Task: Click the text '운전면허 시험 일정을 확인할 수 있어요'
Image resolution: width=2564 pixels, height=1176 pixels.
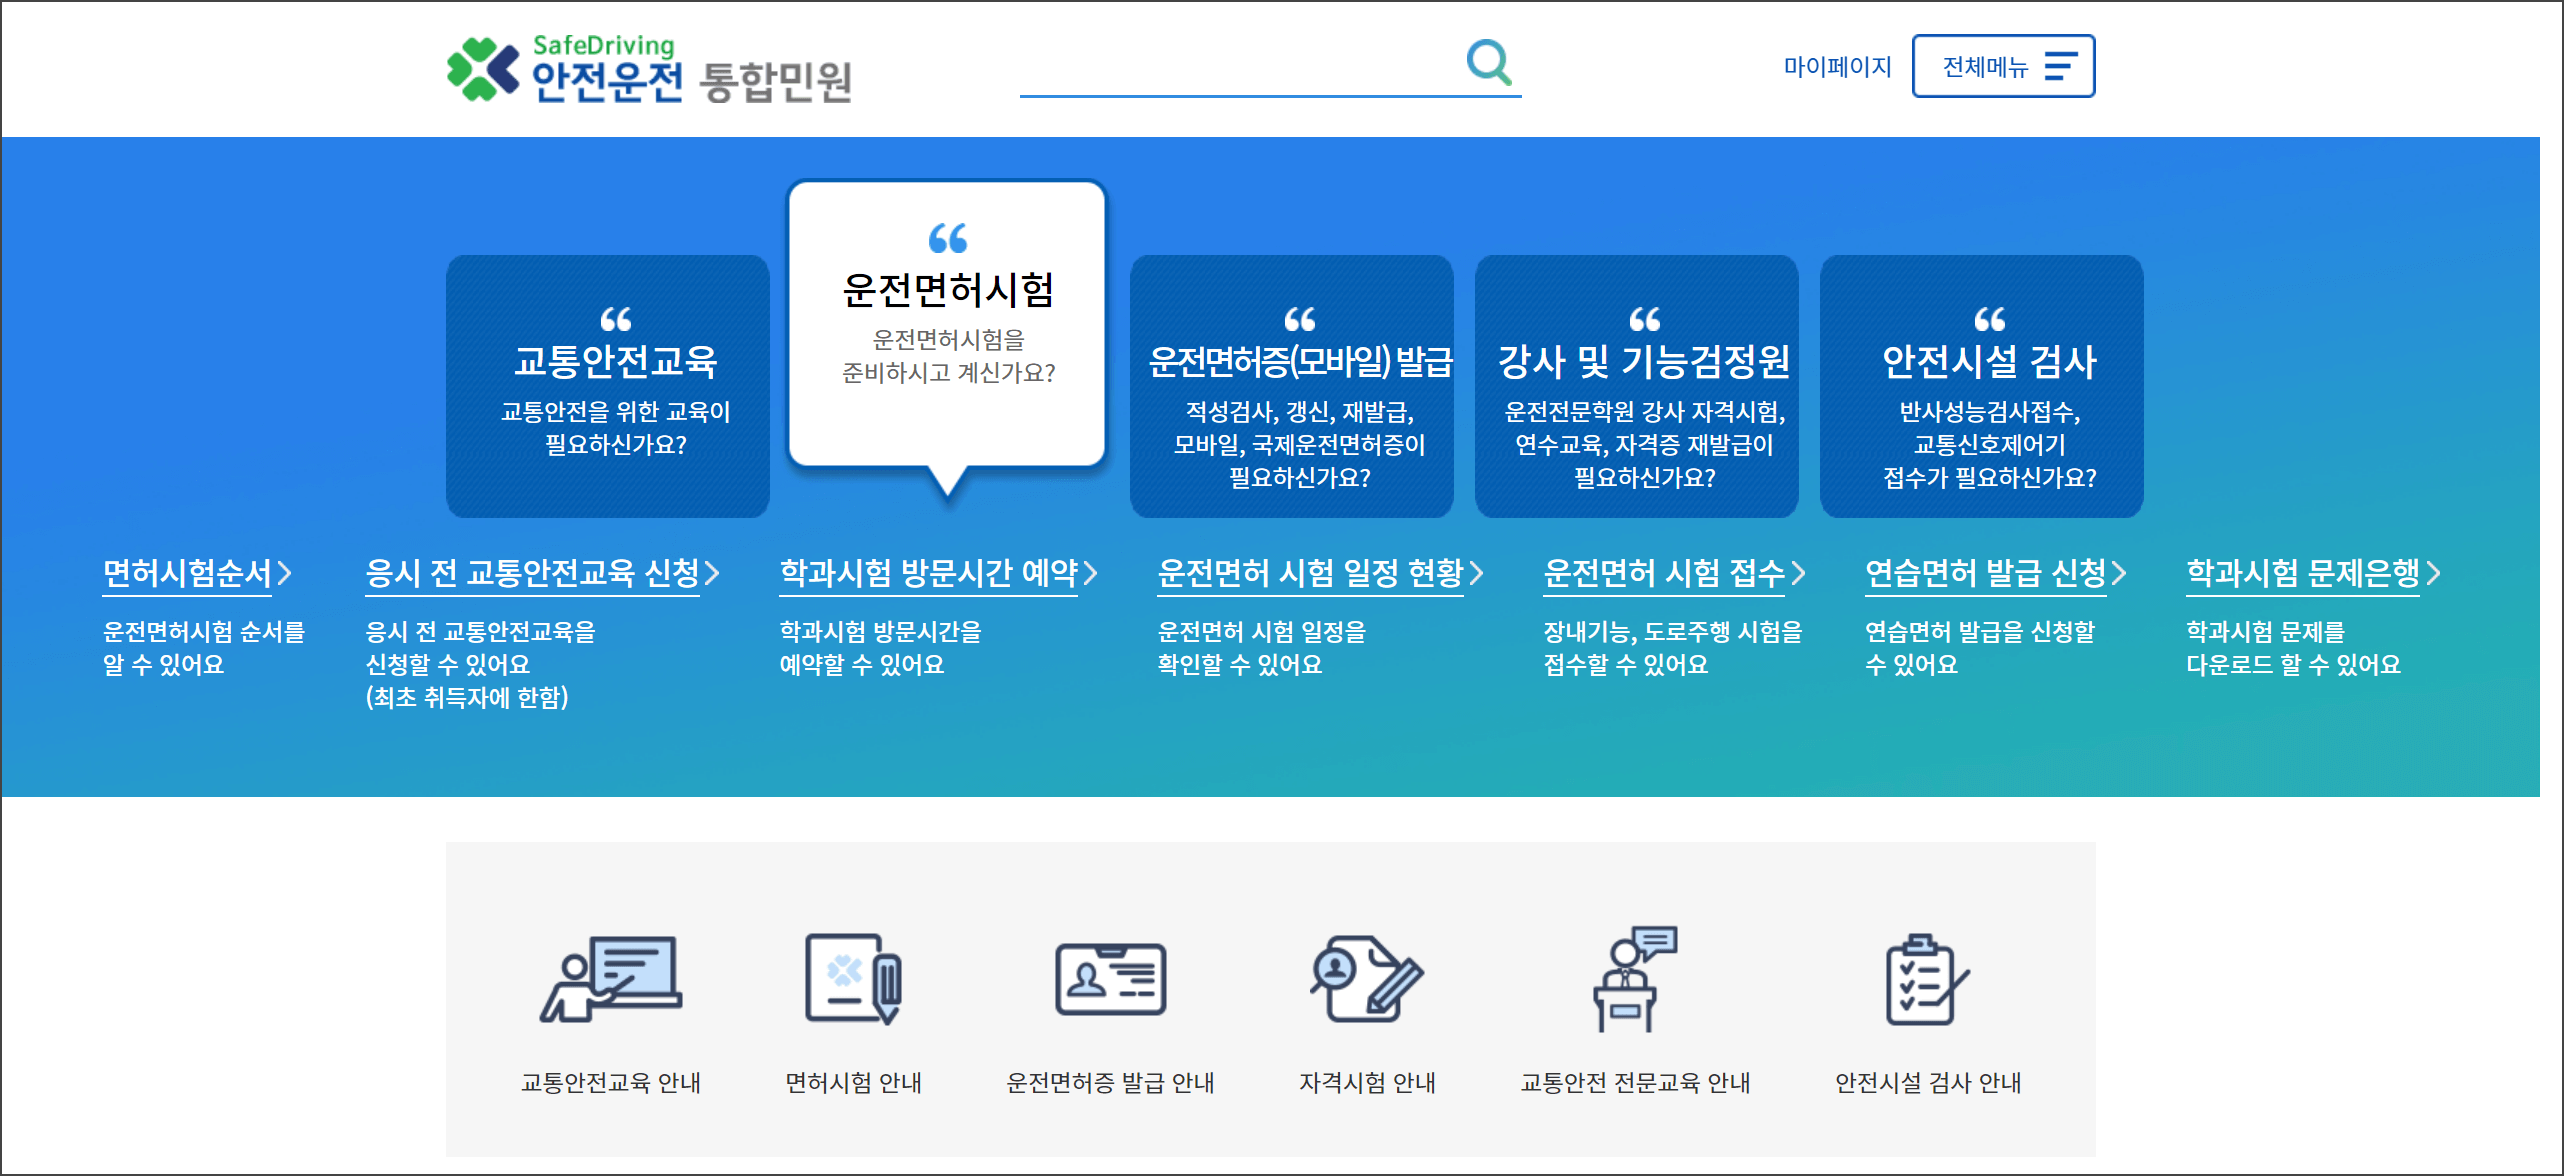Action: (1262, 648)
